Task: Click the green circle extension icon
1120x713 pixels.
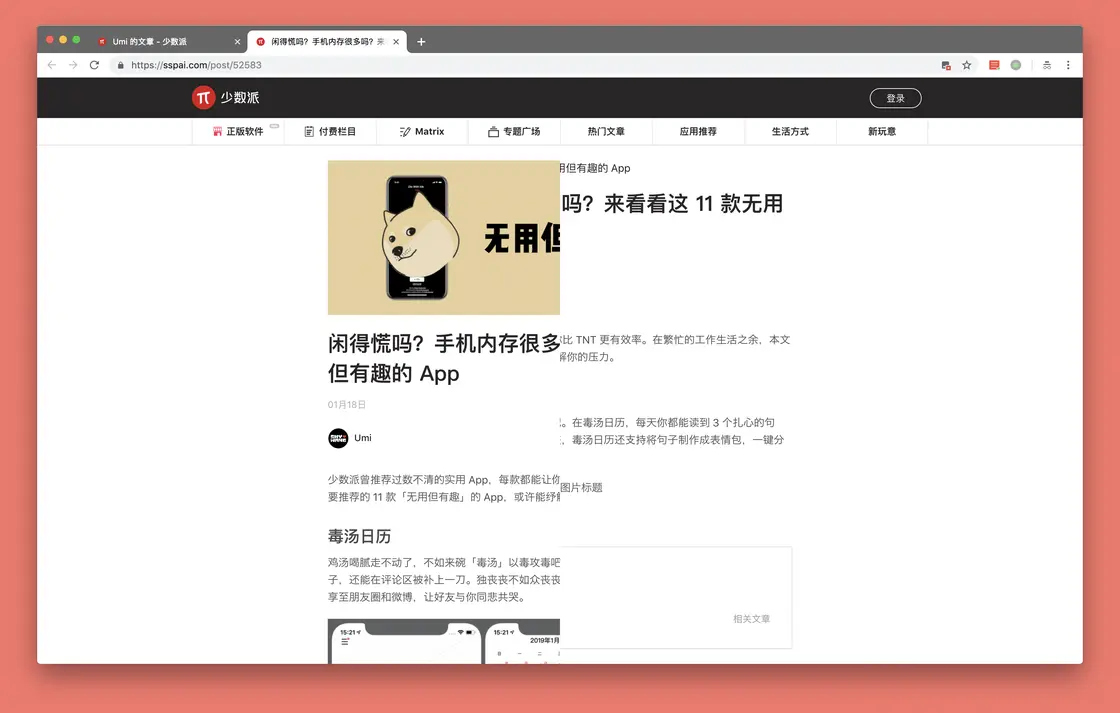Action: pyautogui.click(x=1016, y=64)
